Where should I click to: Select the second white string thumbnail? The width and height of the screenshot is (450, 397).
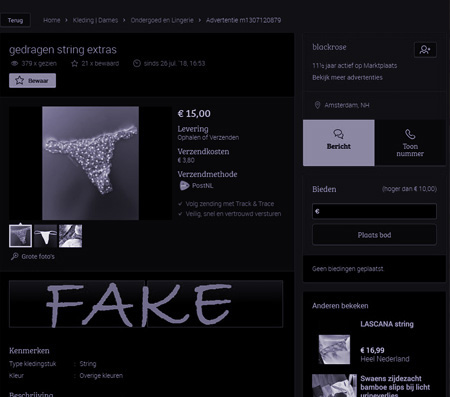tap(45, 236)
